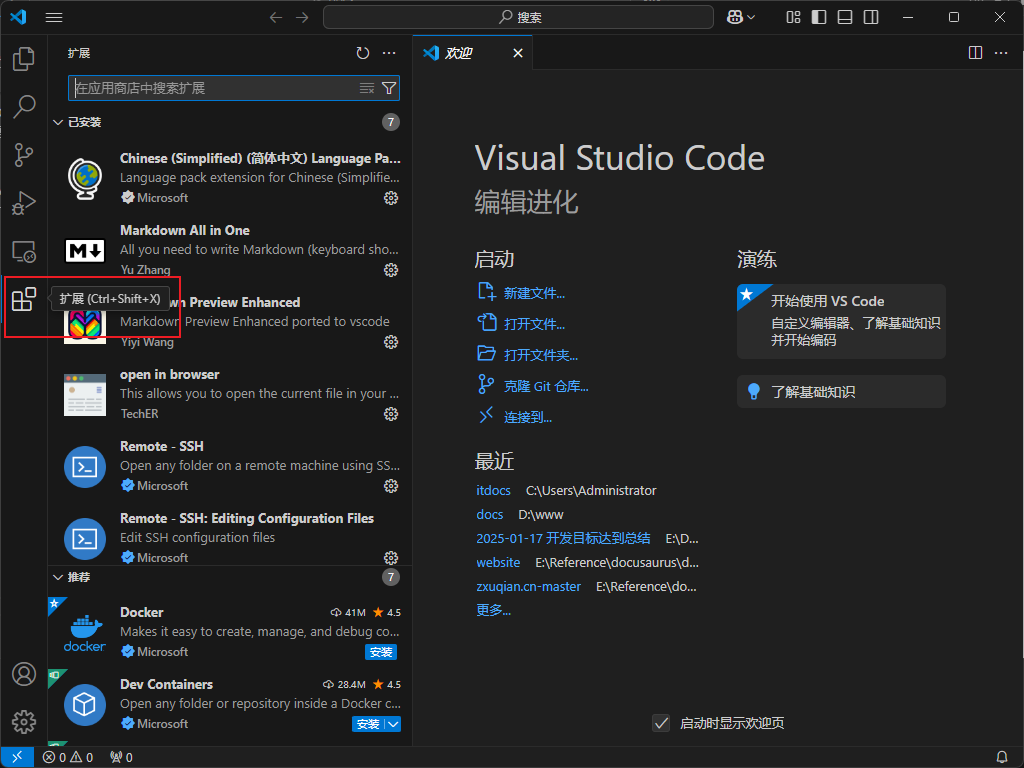The width and height of the screenshot is (1024, 768).
Task: Open settings gear for Markdown All in One
Action: tap(391, 270)
